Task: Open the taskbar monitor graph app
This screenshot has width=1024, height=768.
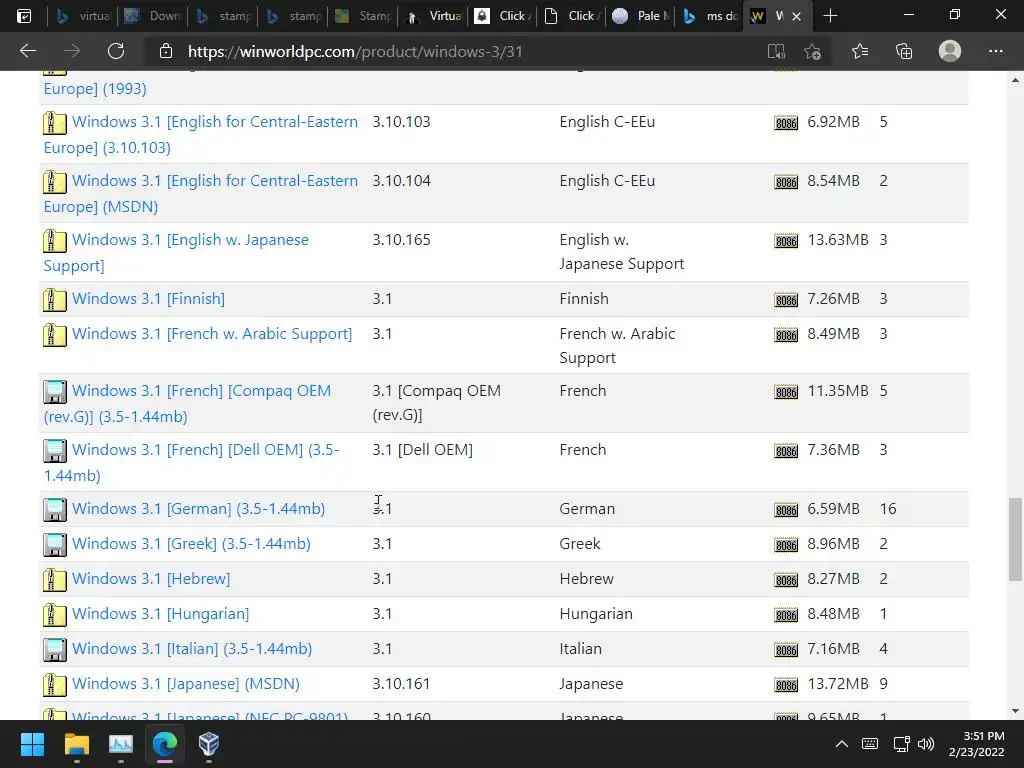Action: 121,744
